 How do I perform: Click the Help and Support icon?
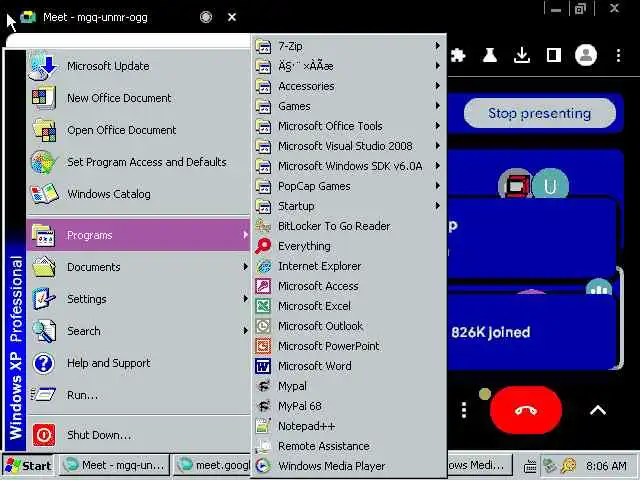click(43, 363)
